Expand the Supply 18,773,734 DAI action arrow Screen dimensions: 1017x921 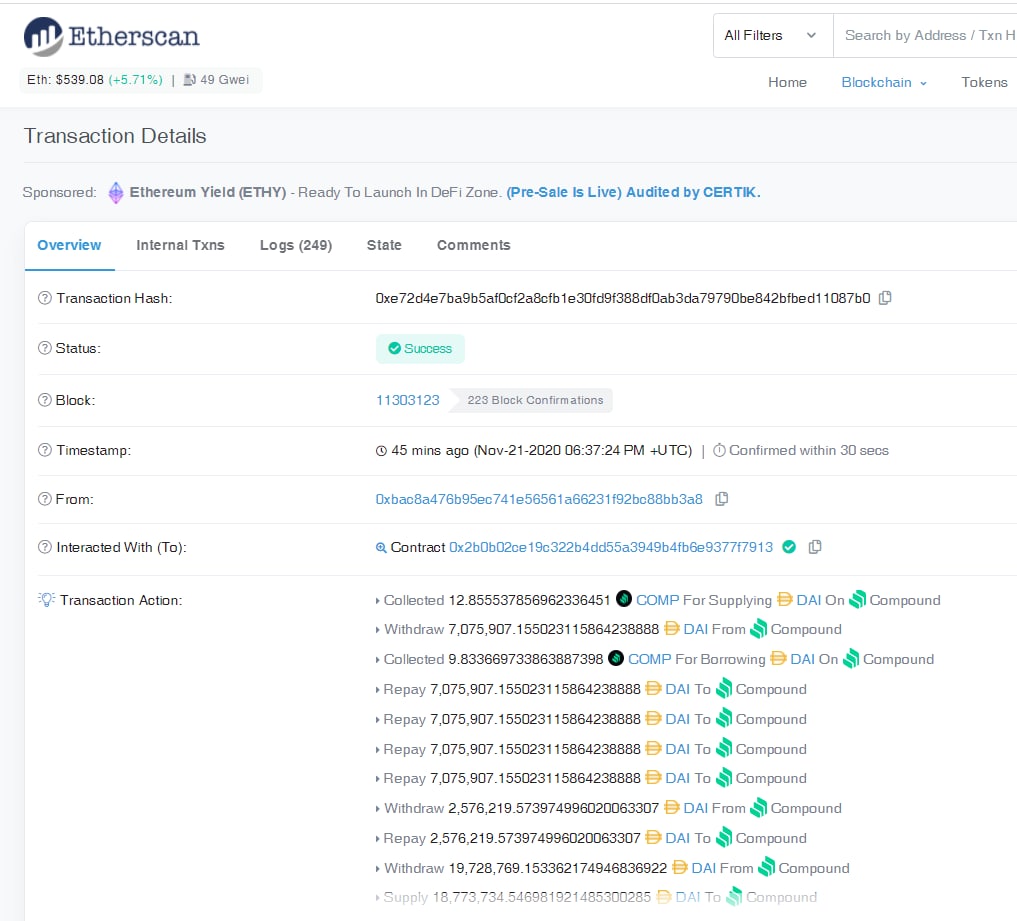pyautogui.click(x=377, y=898)
